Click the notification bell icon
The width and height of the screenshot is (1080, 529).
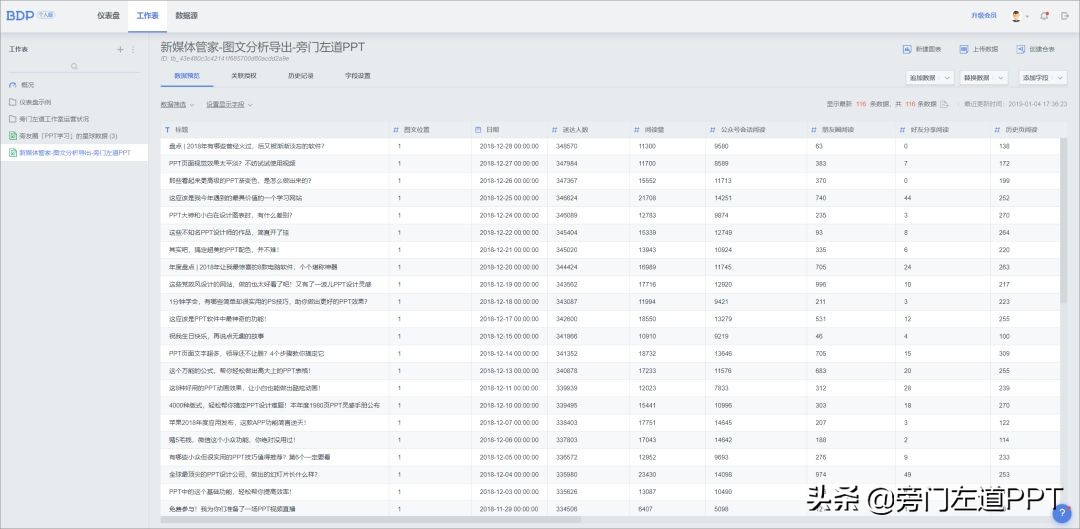[x=1044, y=16]
